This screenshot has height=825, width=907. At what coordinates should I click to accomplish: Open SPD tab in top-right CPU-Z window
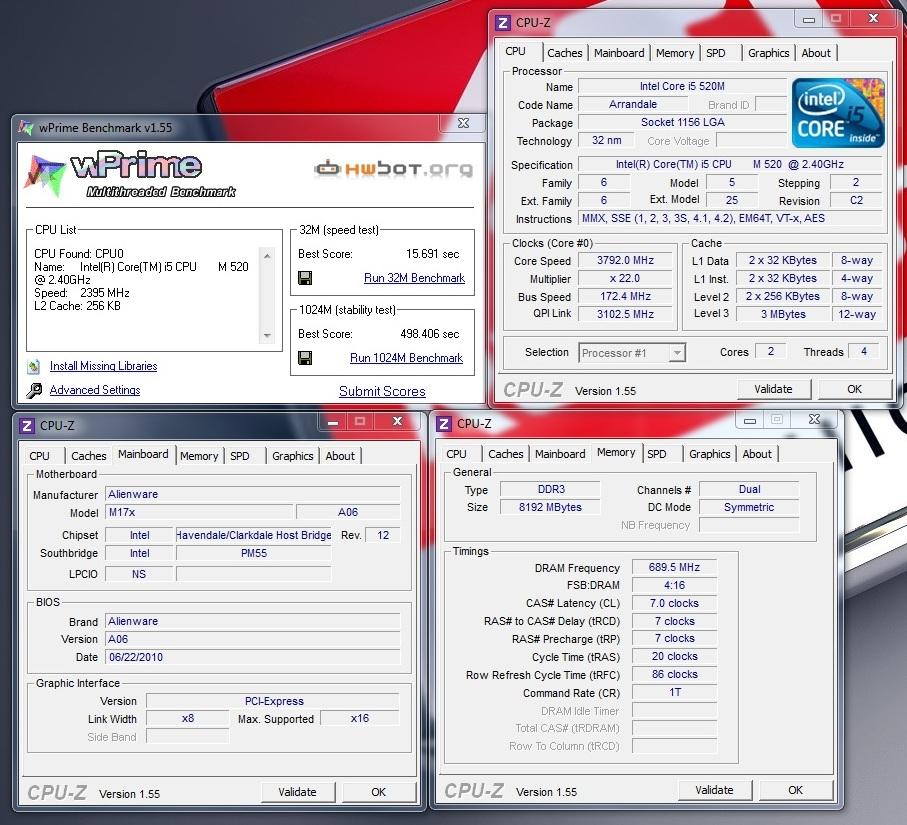[x=716, y=53]
